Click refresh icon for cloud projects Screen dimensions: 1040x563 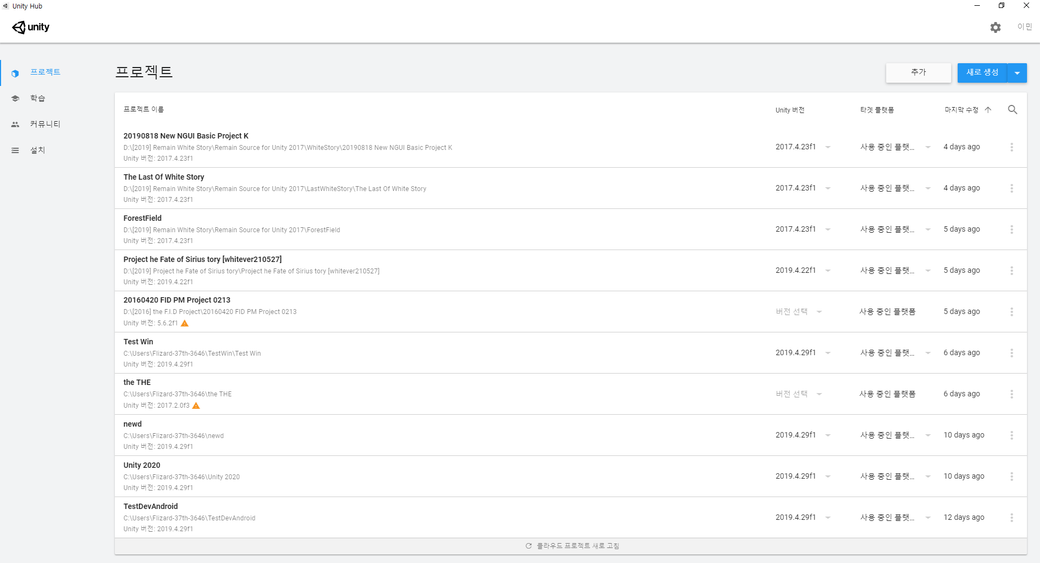coord(528,546)
